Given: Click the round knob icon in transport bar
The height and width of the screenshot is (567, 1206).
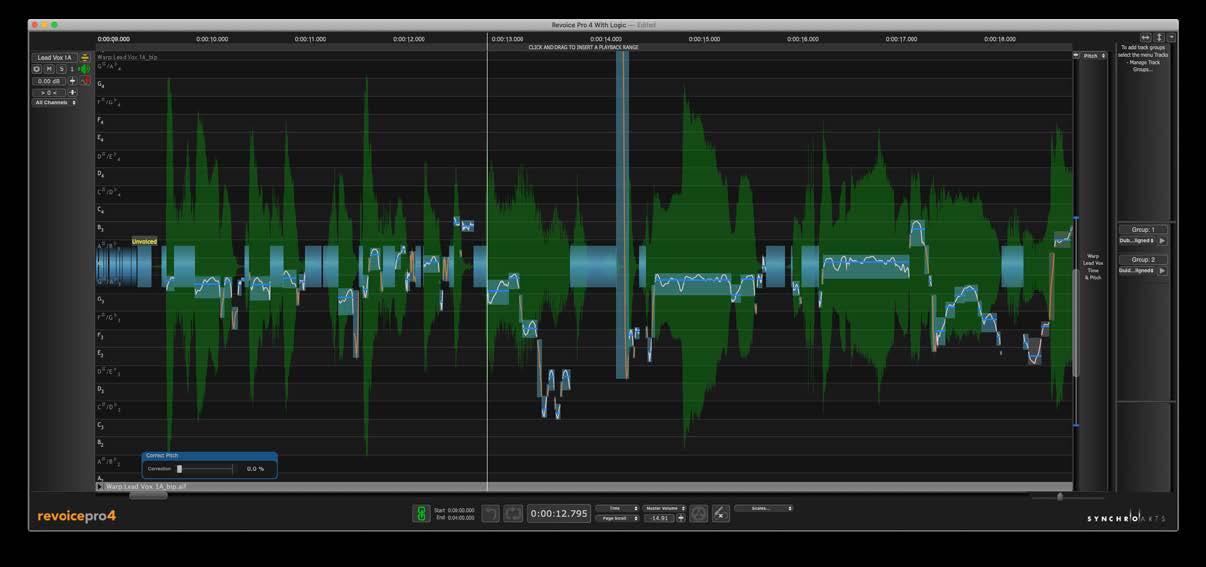Looking at the screenshot, I should (x=699, y=513).
